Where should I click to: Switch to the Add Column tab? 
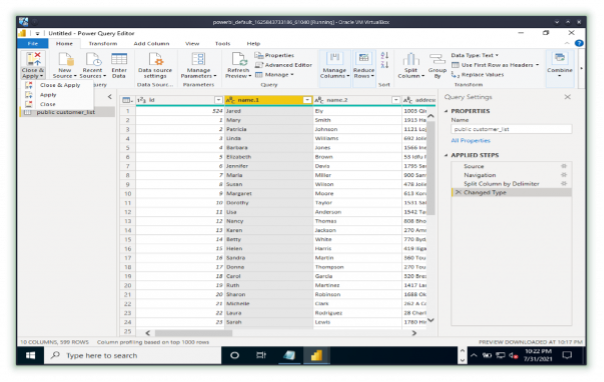[x=151, y=44]
